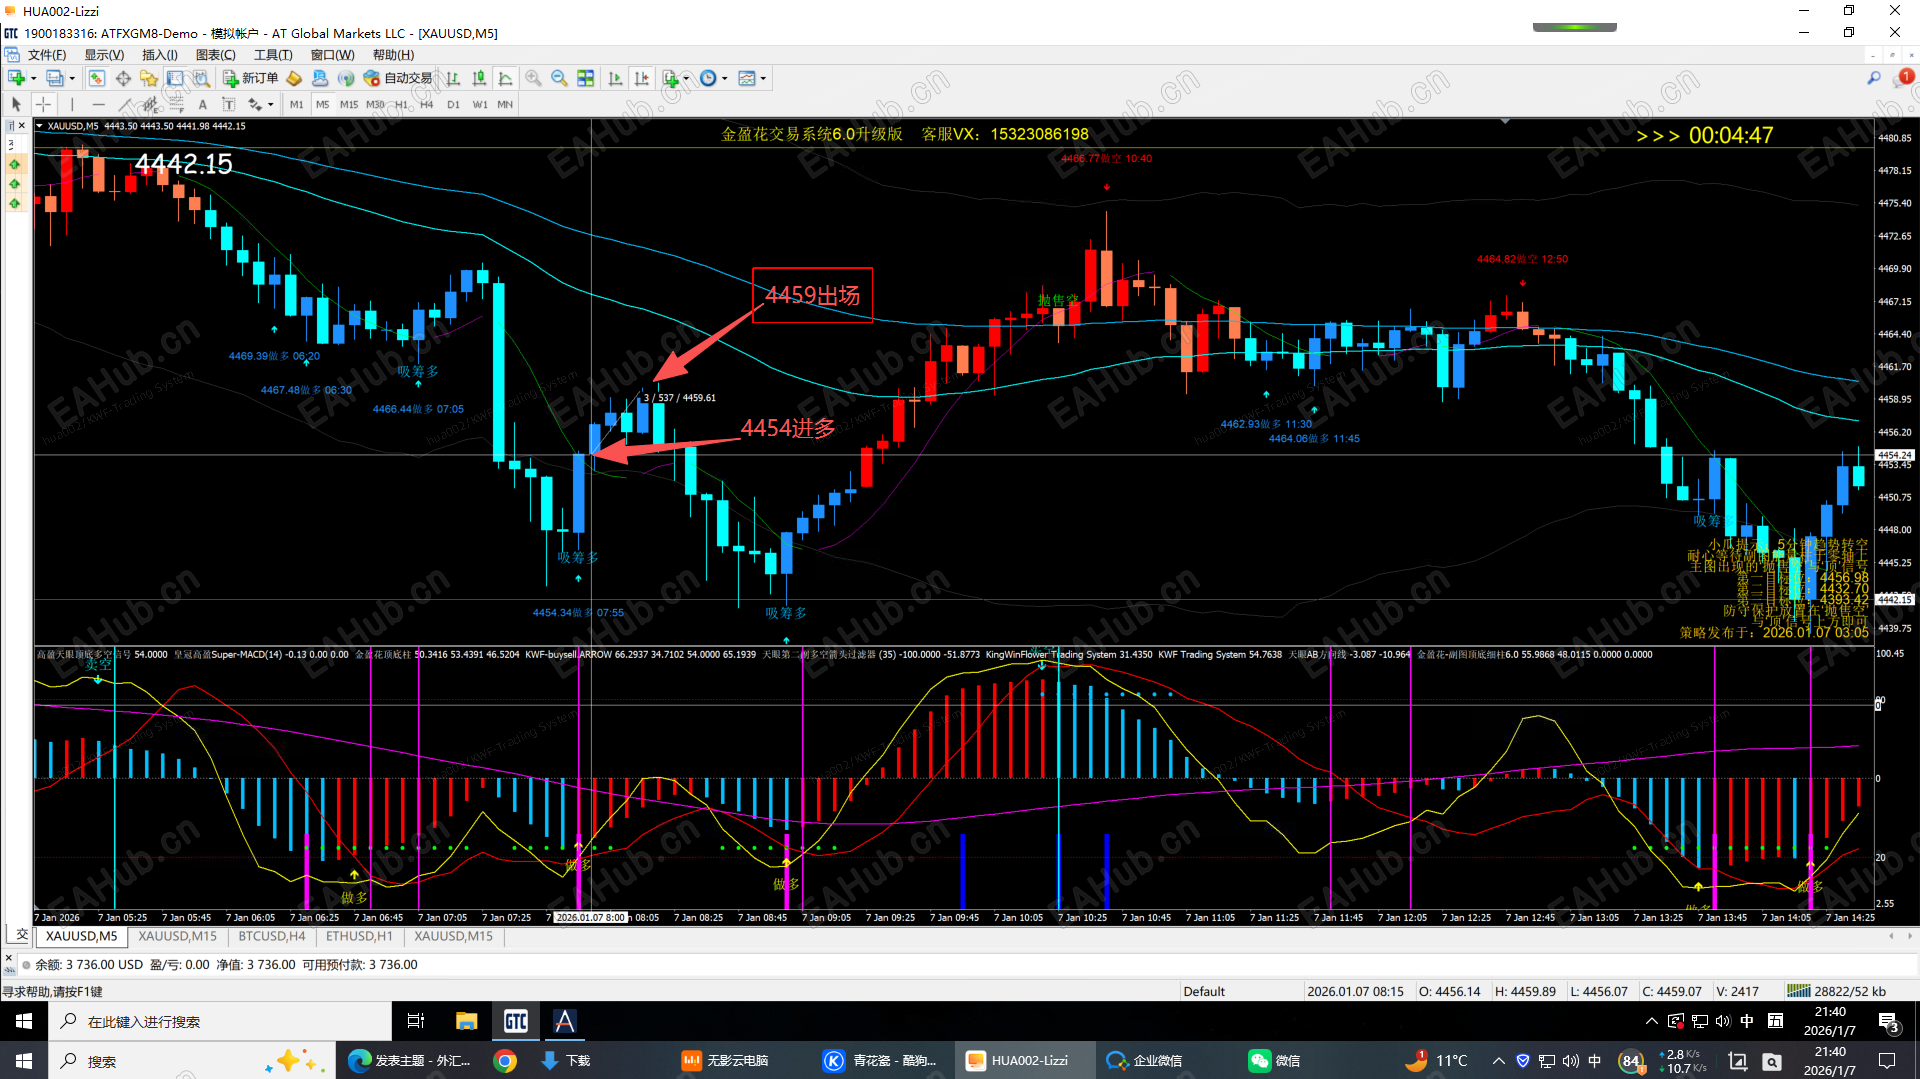Toggle the 自动交易 auto-trading button

coord(398,78)
